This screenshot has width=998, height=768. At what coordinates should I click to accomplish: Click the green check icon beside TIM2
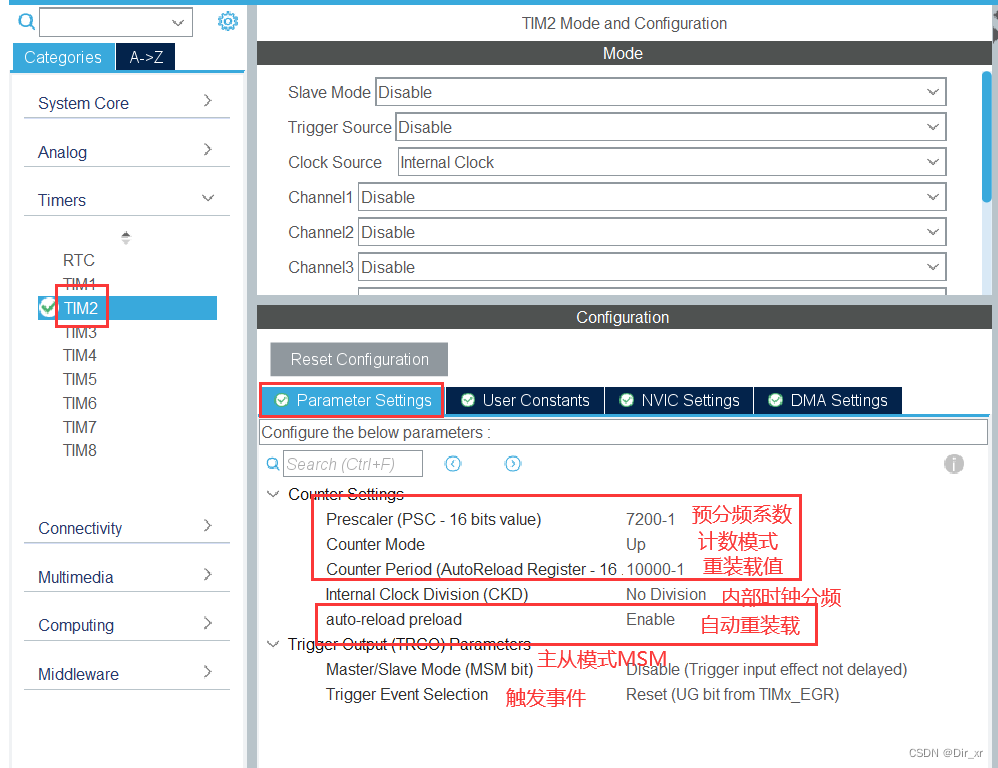[47, 308]
